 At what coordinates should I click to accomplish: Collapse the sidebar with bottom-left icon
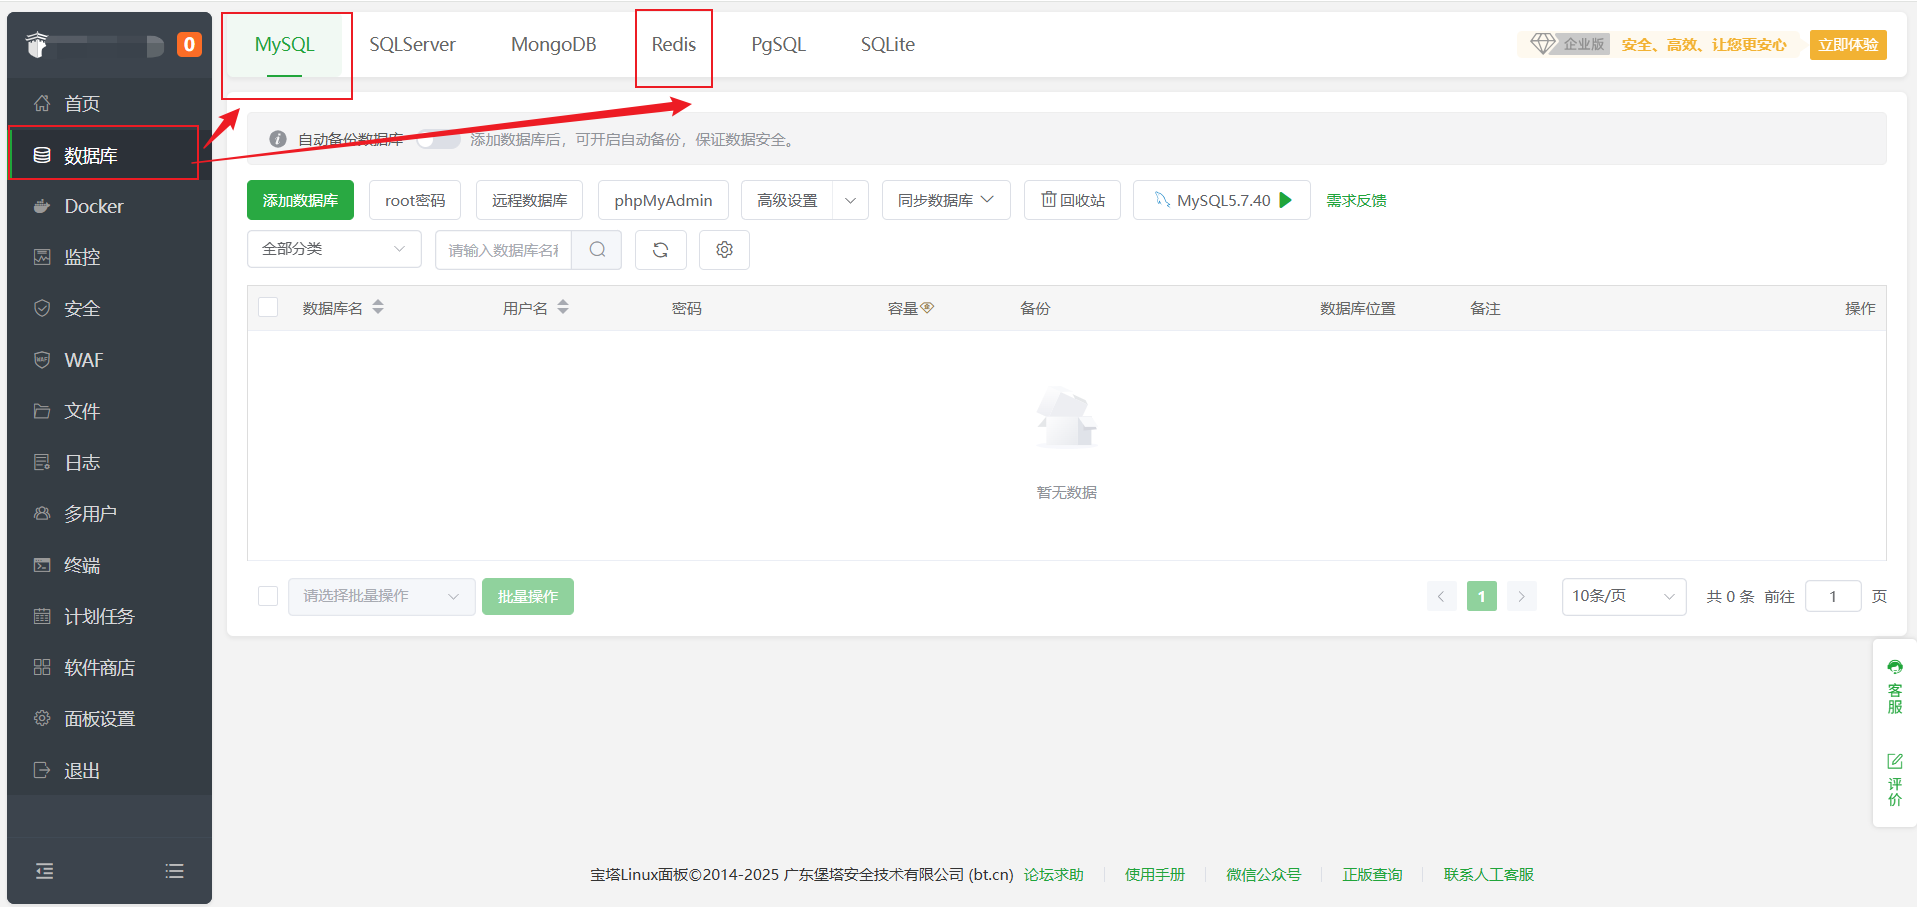coord(45,871)
